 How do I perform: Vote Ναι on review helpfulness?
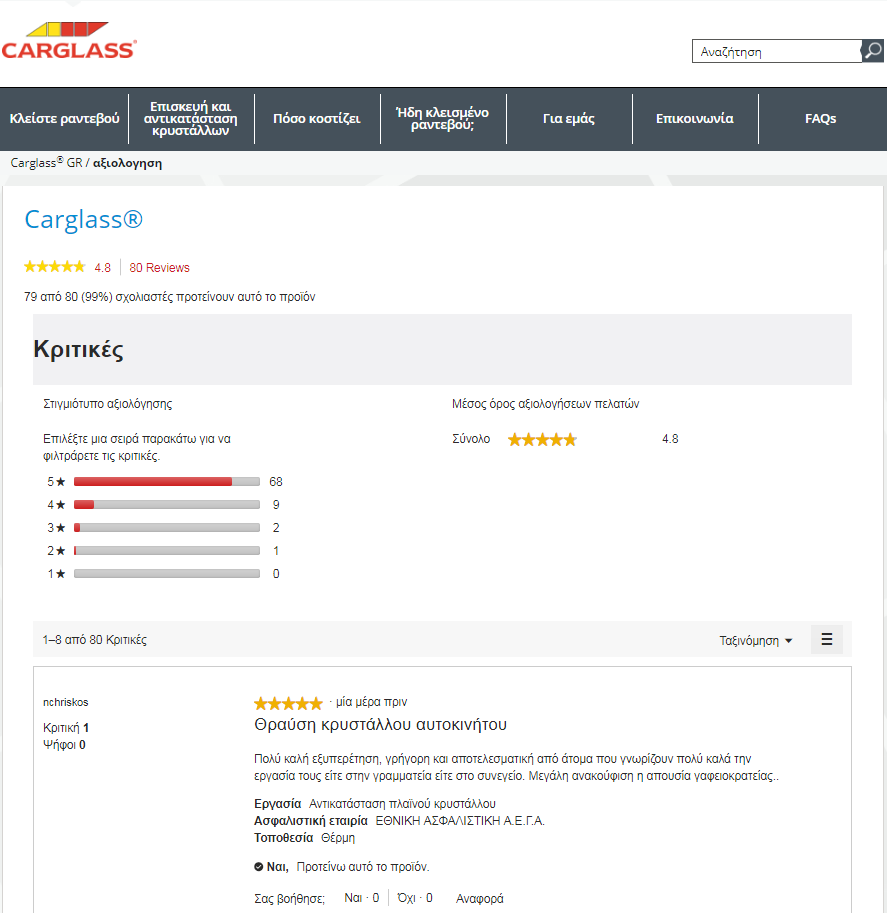pyautogui.click(x=361, y=898)
